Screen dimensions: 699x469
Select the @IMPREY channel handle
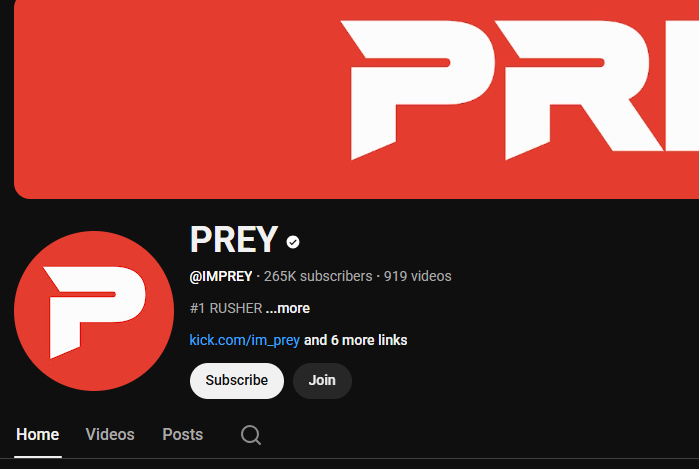[221, 276]
